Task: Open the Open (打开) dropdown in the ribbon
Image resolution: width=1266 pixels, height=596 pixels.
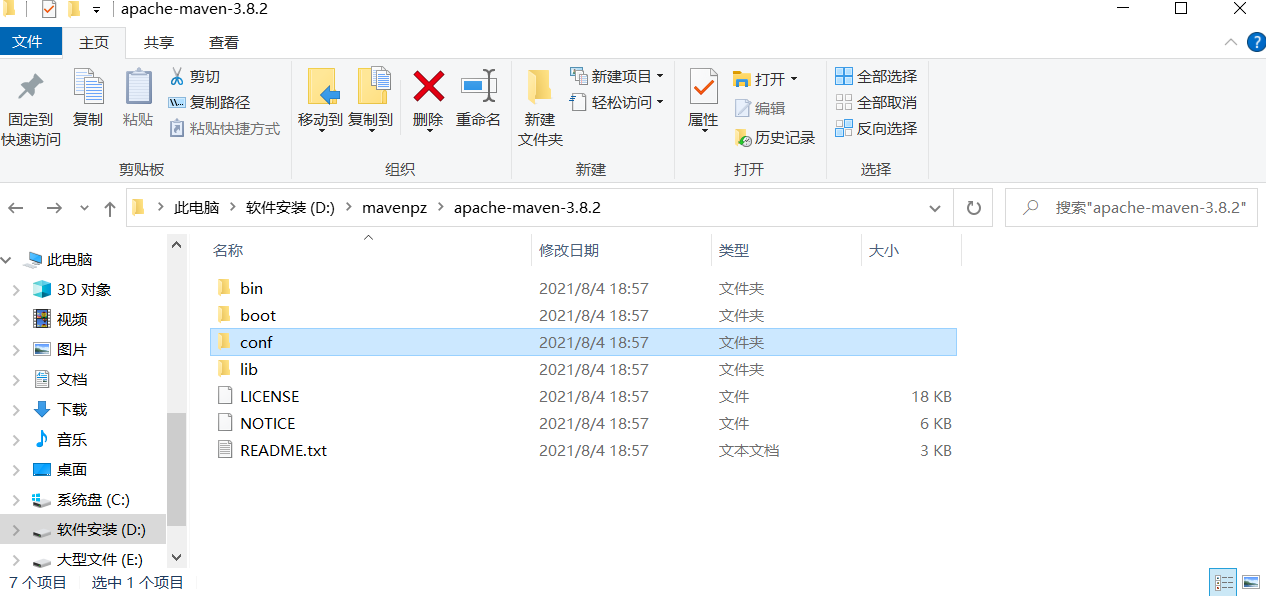Action: [x=794, y=79]
